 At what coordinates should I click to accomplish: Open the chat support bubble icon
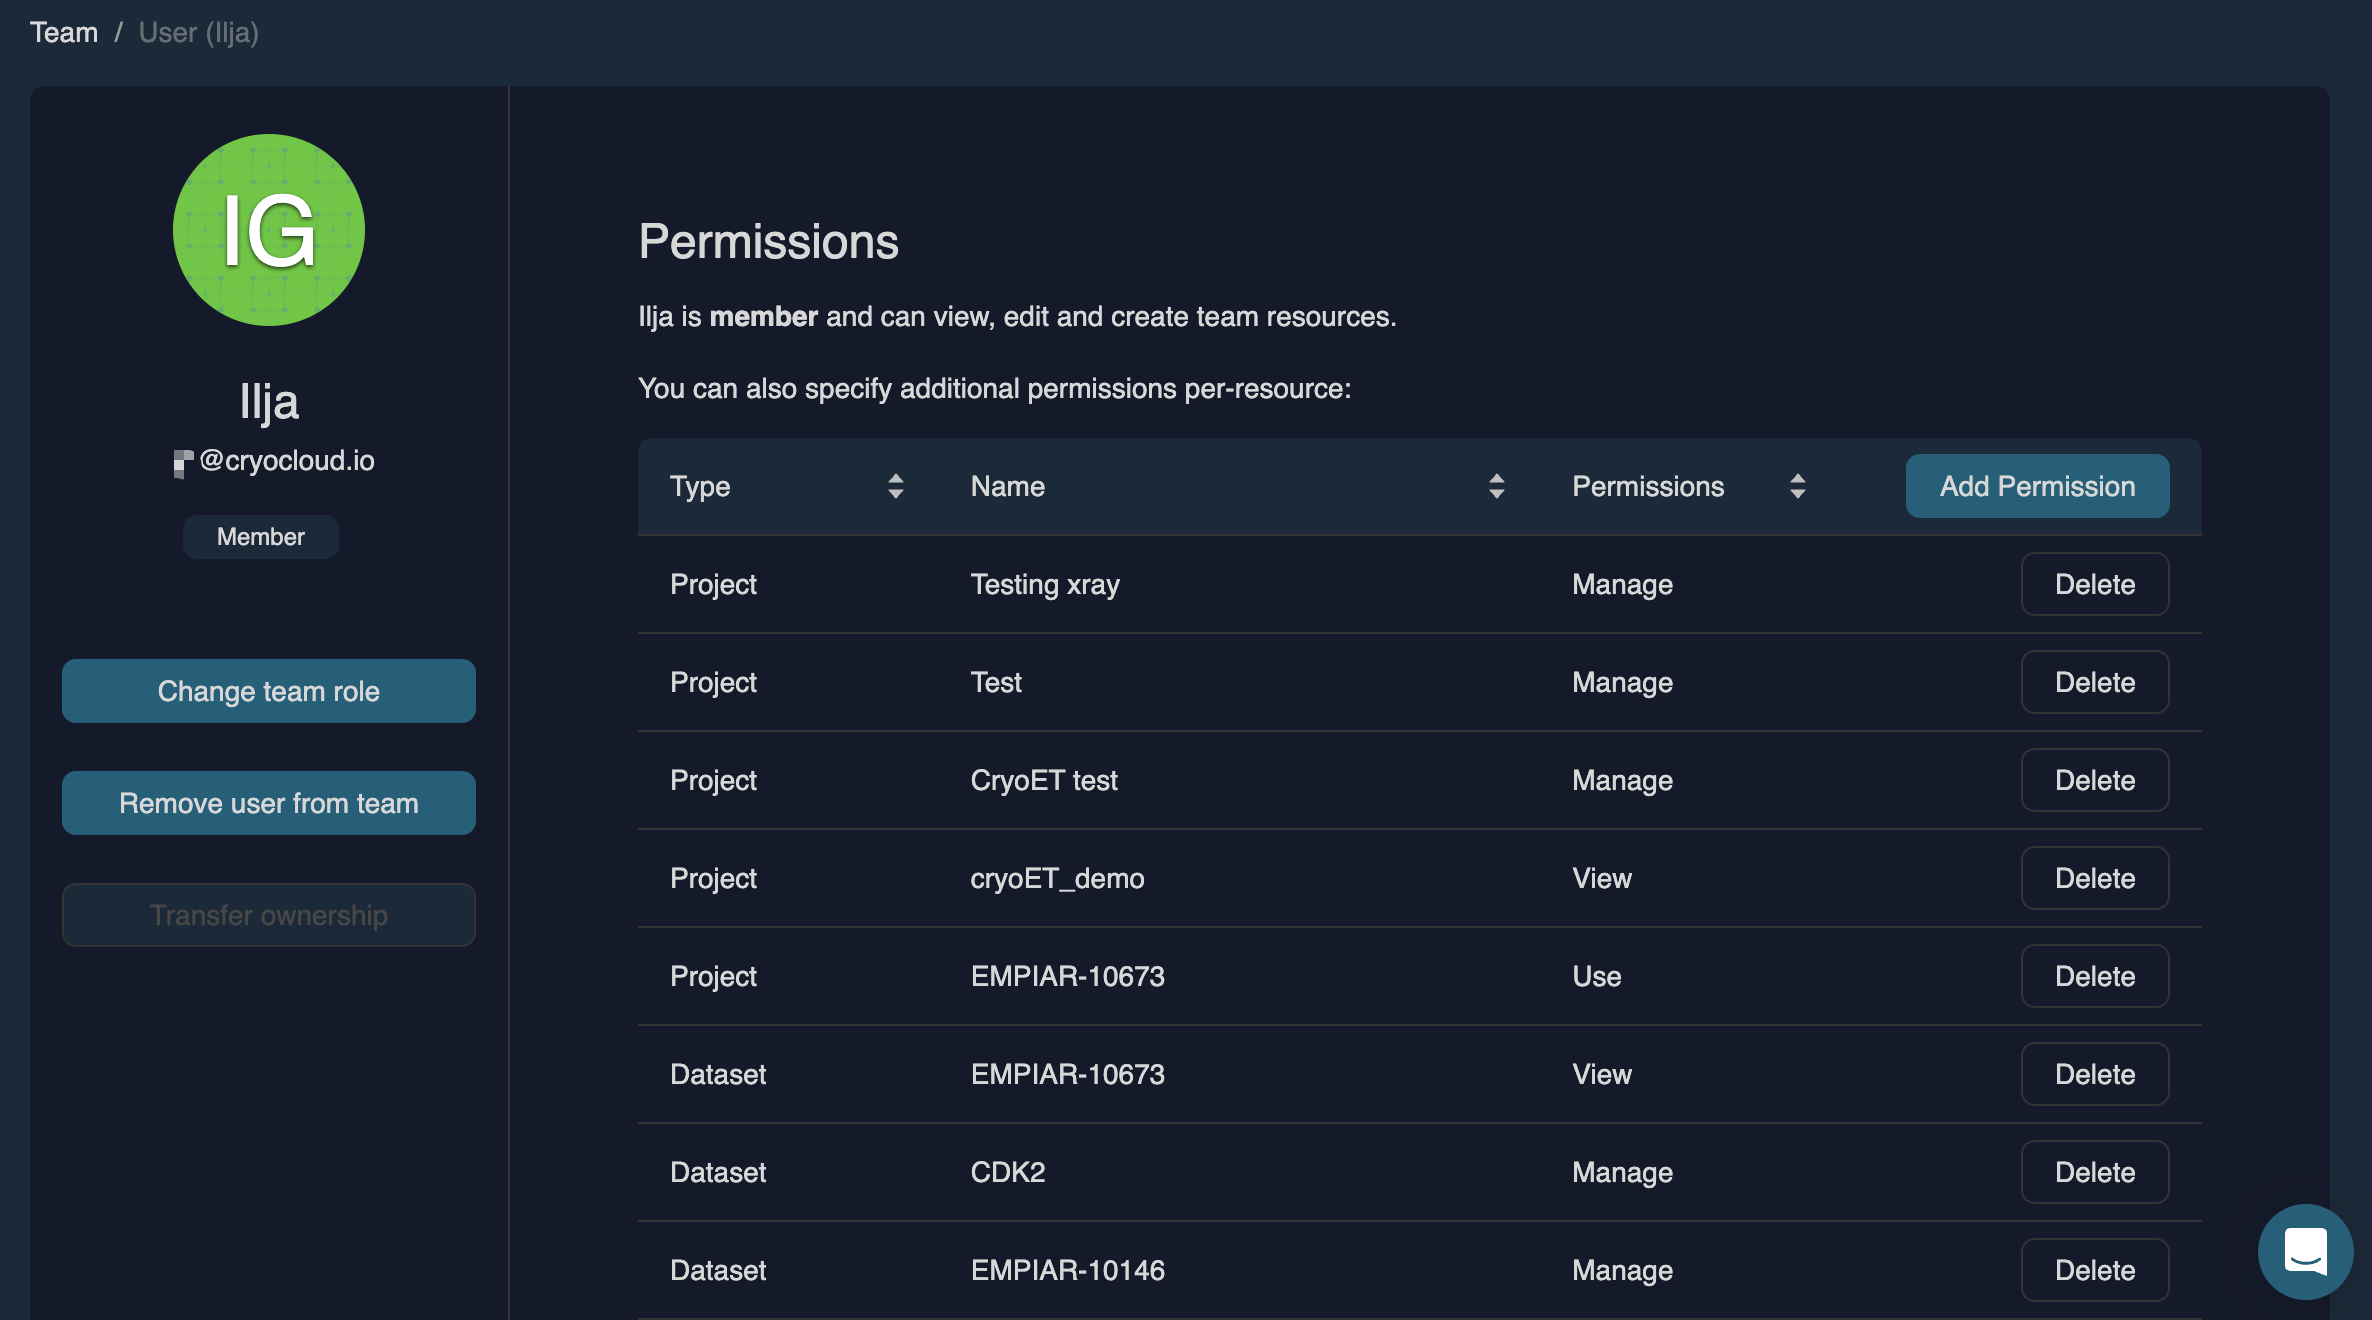click(x=2305, y=1251)
